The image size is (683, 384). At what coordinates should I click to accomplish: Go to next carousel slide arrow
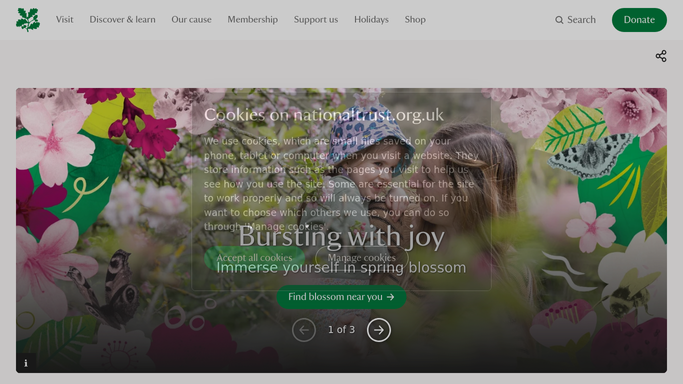(379, 330)
